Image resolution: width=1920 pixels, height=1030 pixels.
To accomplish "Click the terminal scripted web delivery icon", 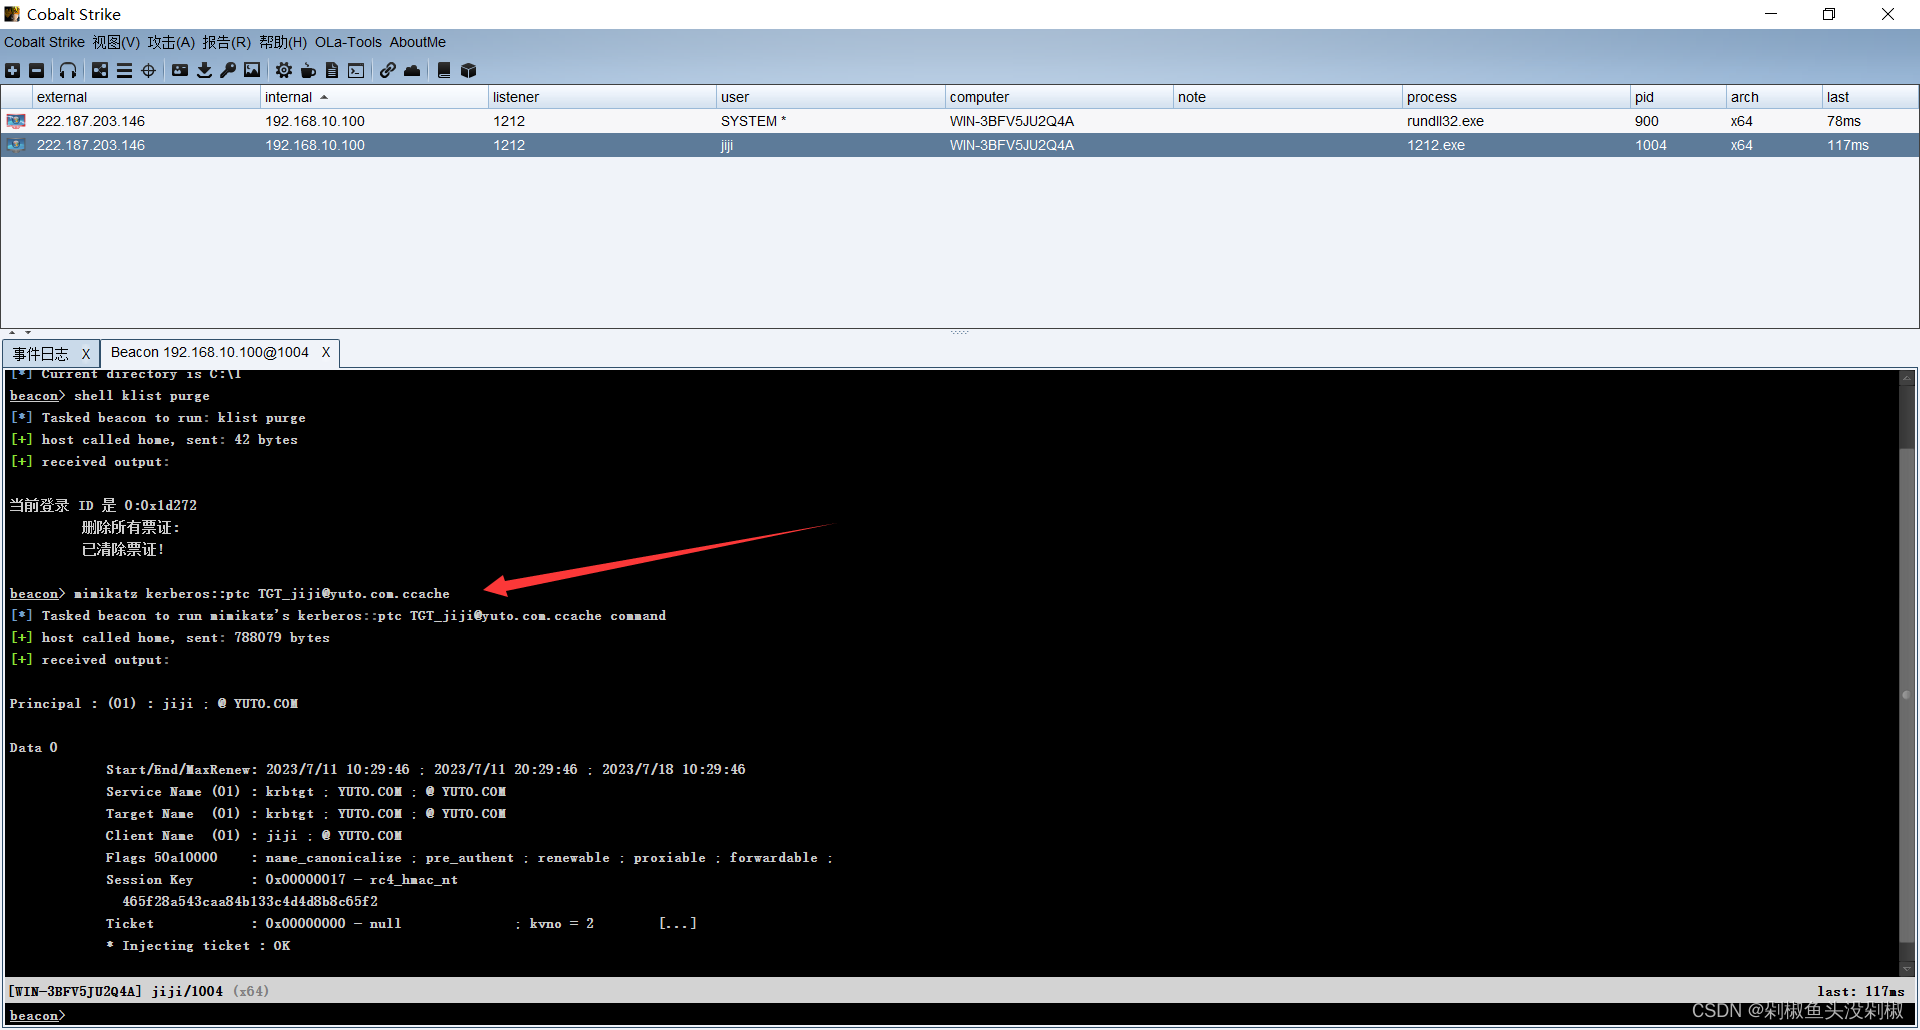I will pos(356,70).
